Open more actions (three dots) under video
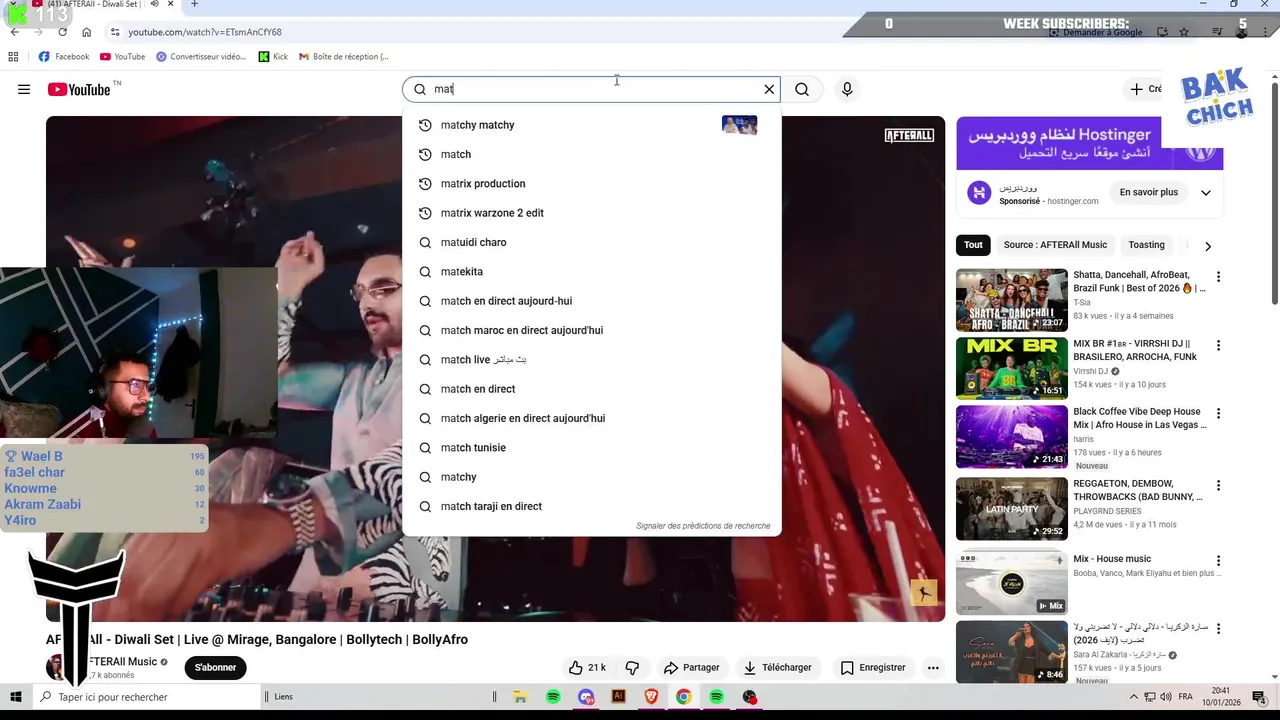This screenshot has height=720, width=1280. click(x=933, y=667)
